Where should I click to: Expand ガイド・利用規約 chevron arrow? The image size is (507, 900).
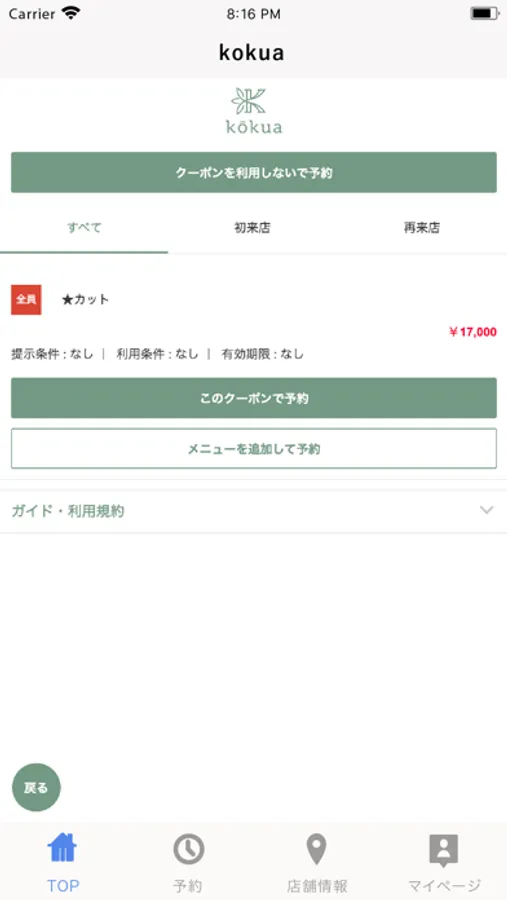[x=486, y=510]
